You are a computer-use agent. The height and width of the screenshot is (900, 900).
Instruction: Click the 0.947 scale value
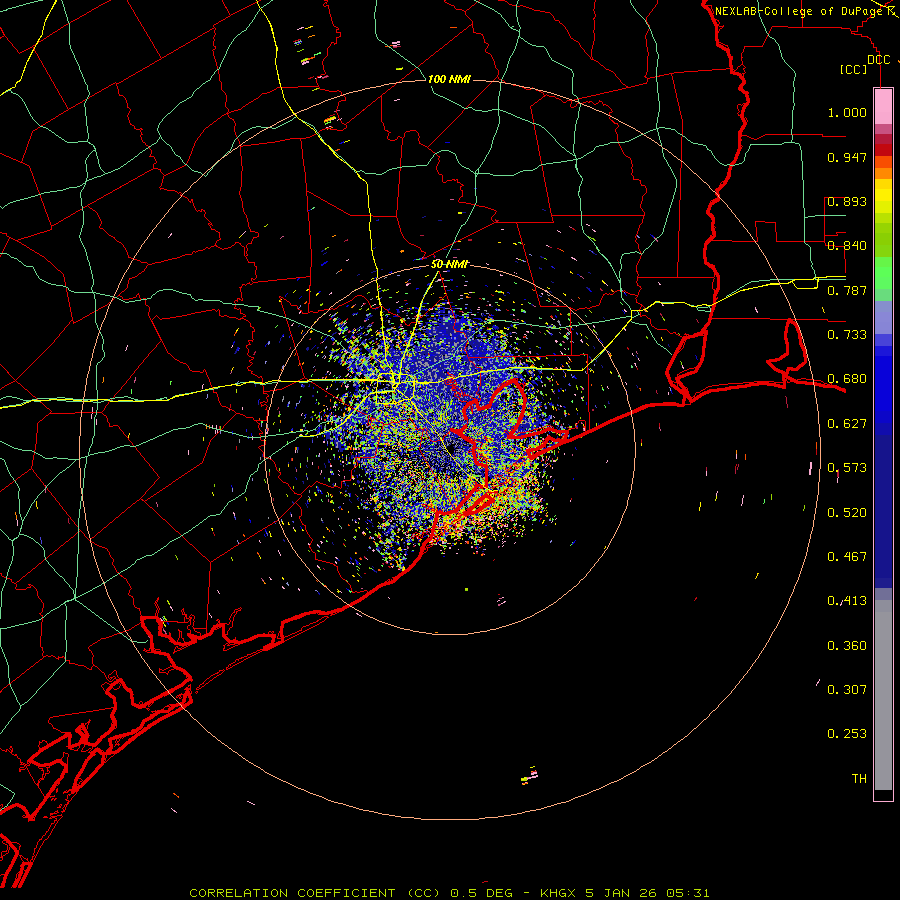point(847,157)
